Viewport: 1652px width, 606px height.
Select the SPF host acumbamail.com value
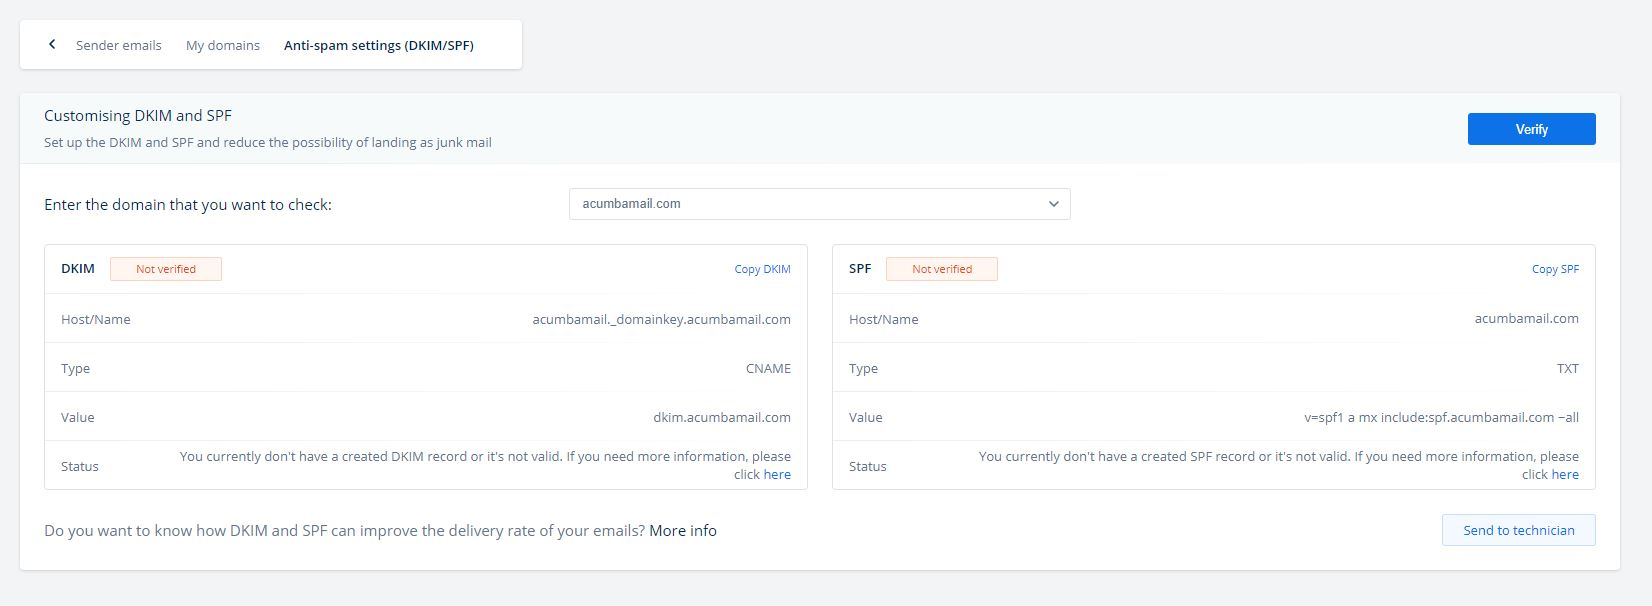(1526, 319)
